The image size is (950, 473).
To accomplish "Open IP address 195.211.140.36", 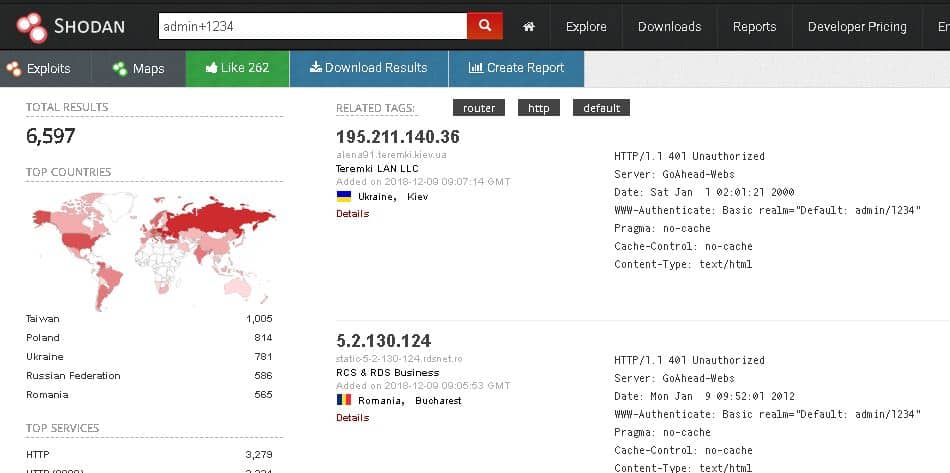I will click(397, 137).
